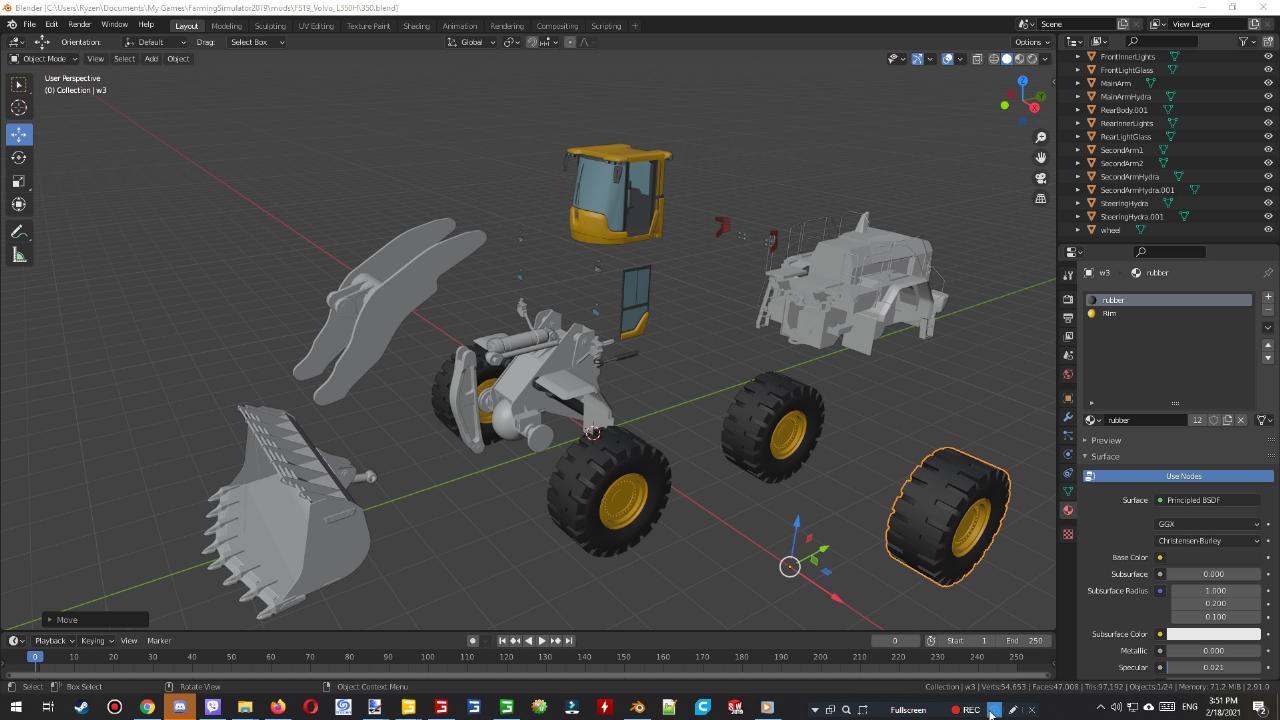Click the Principled BSDF surface shader button
The height and width of the screenshot is (720, 1280).
(1208, 500)
